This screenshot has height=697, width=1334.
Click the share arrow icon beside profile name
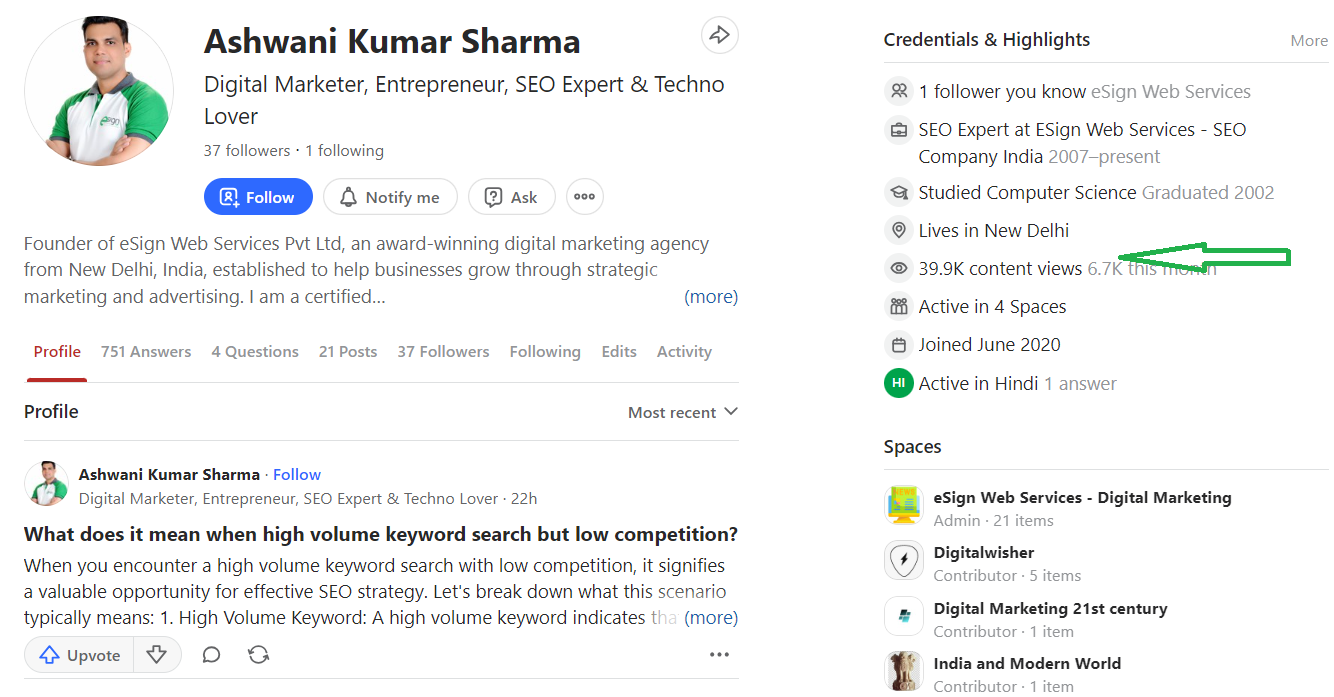point(719,36)
